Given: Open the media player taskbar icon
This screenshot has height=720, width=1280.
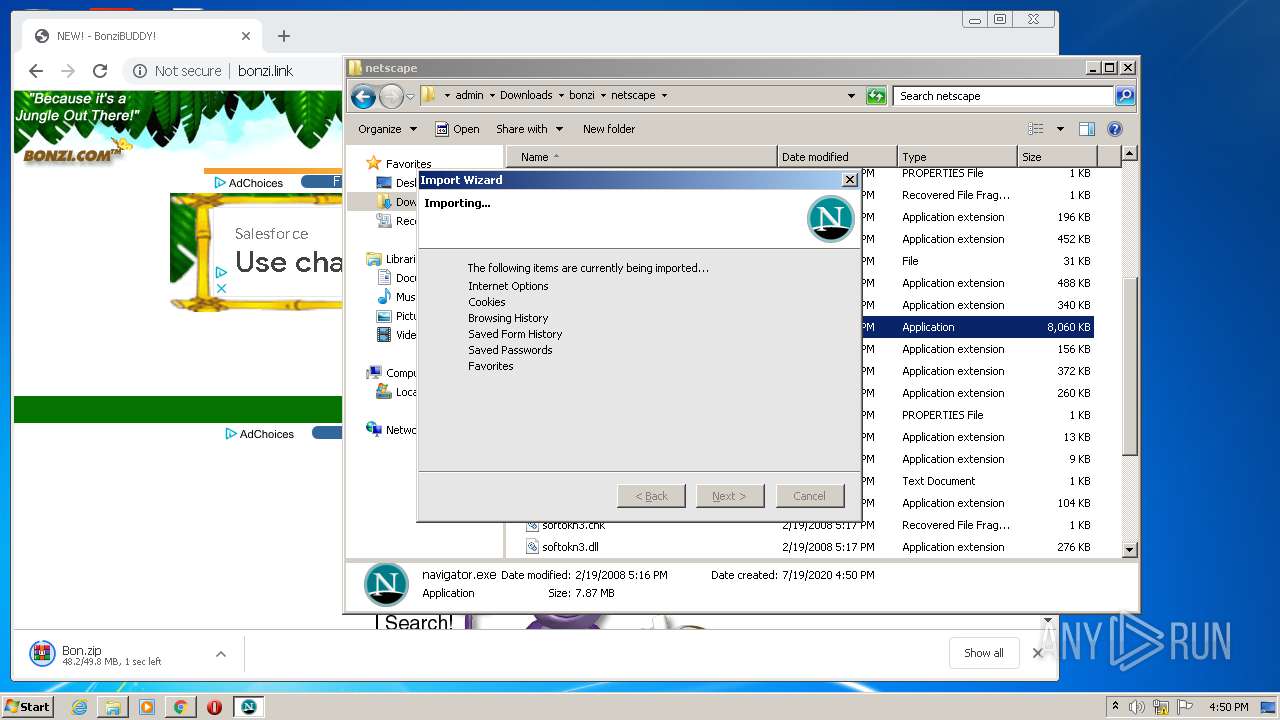Looking at the screenshot, I should (x=147, y=707).
